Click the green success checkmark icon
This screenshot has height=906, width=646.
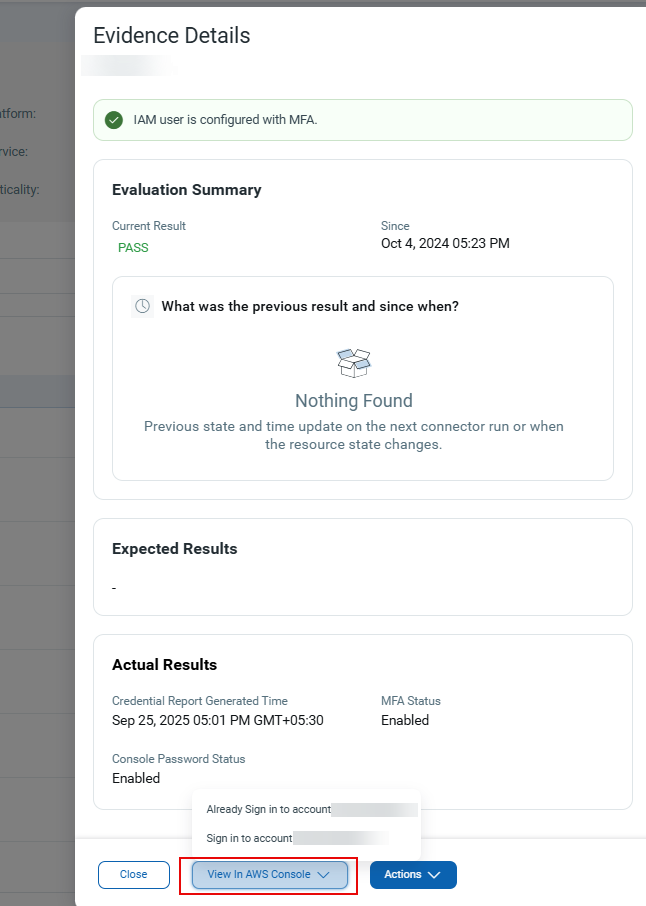pyautogui.click(x=113, y=119)
